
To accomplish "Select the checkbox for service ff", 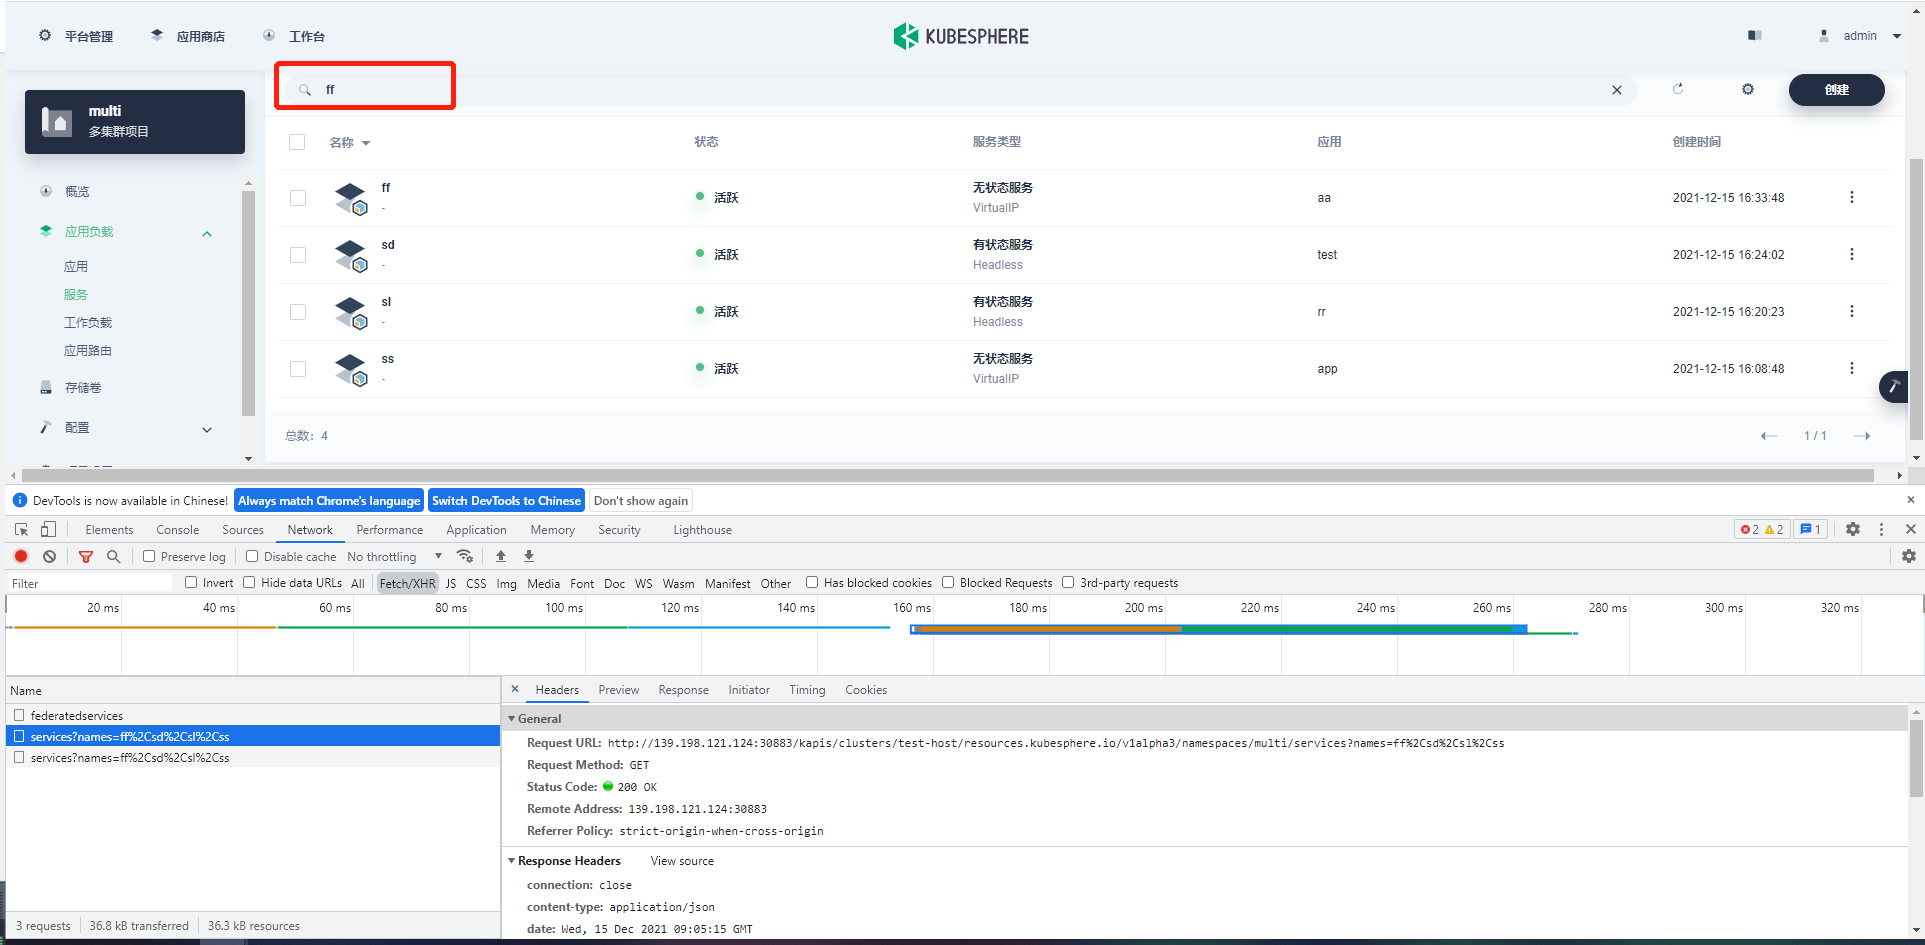I will click(x=297, y=197).
